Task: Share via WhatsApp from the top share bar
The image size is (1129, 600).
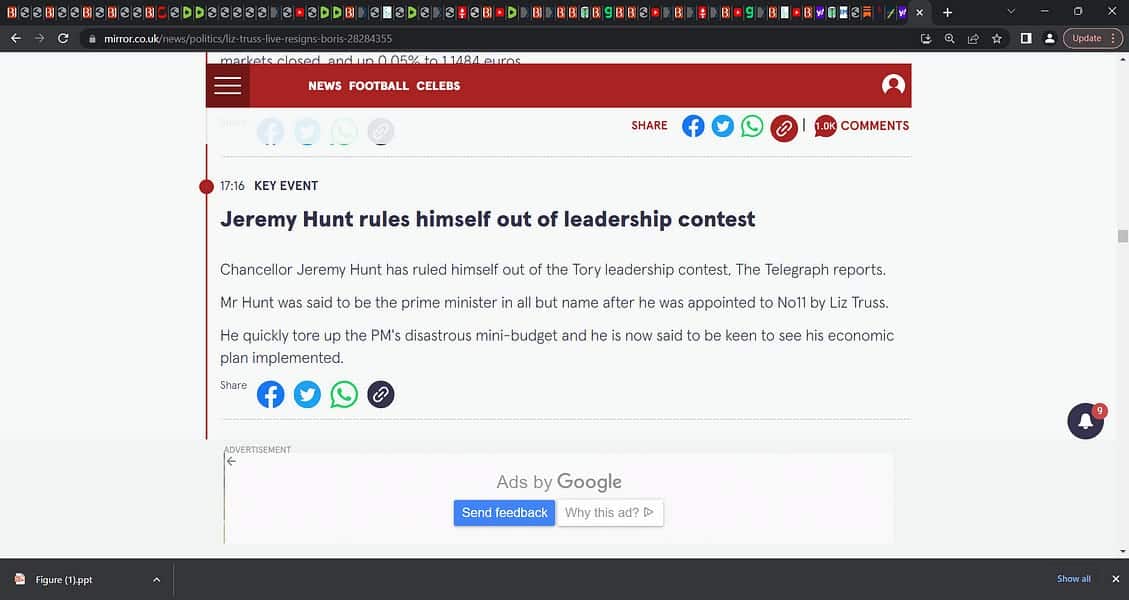Action: tap(752, 126)
